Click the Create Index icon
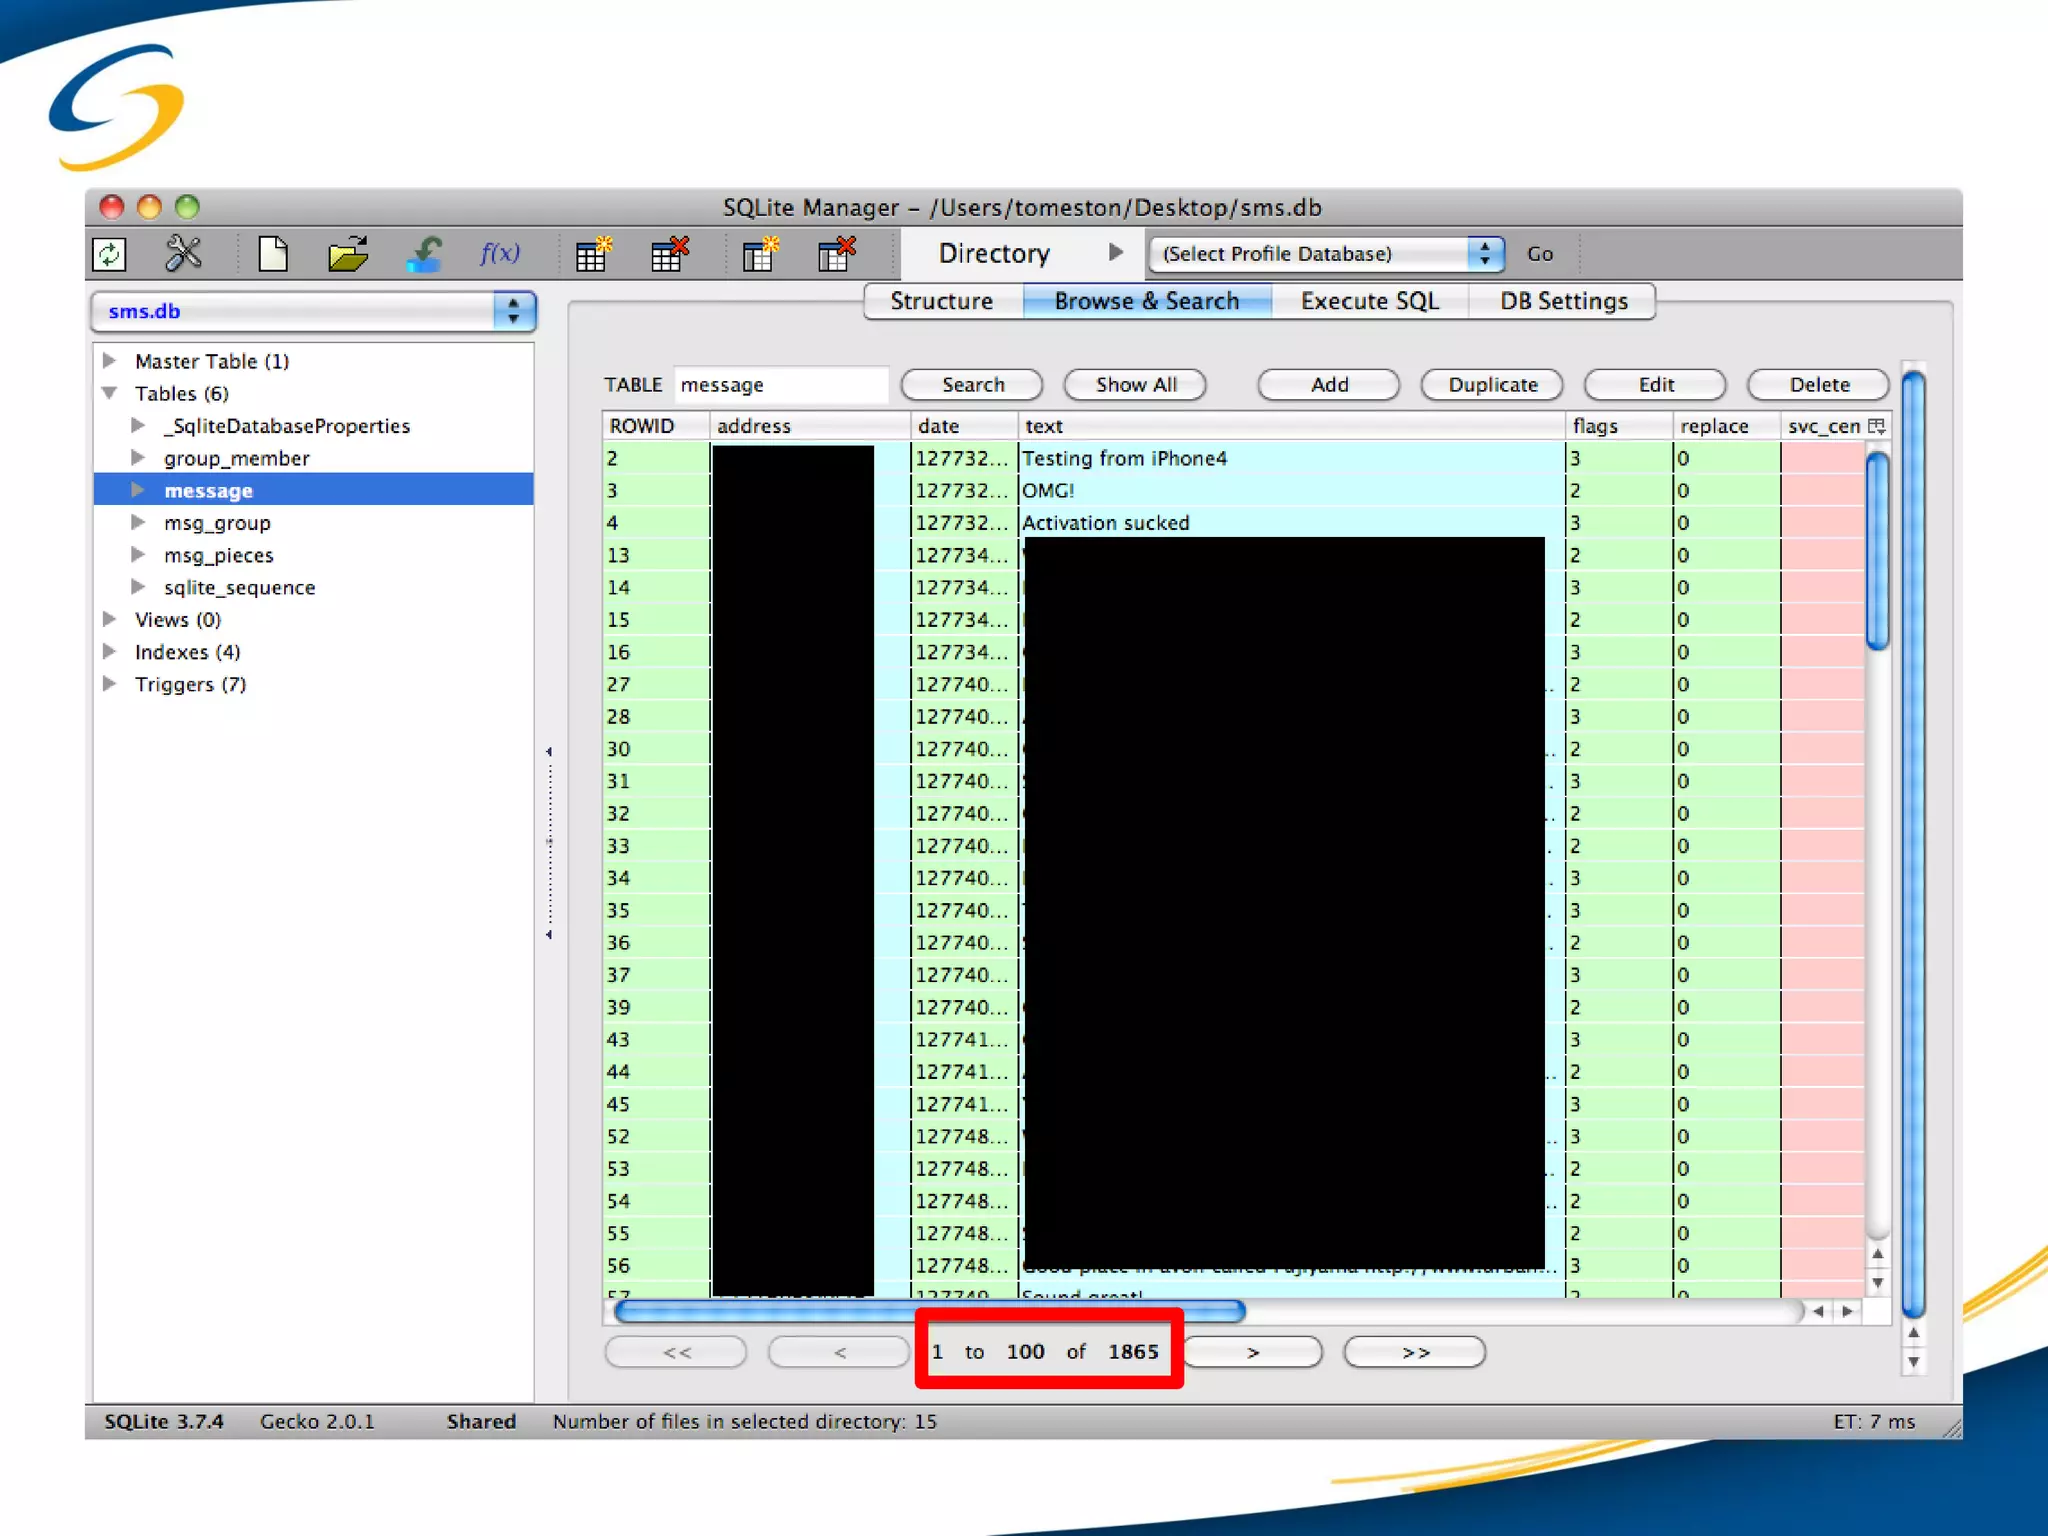 point(760,254)
